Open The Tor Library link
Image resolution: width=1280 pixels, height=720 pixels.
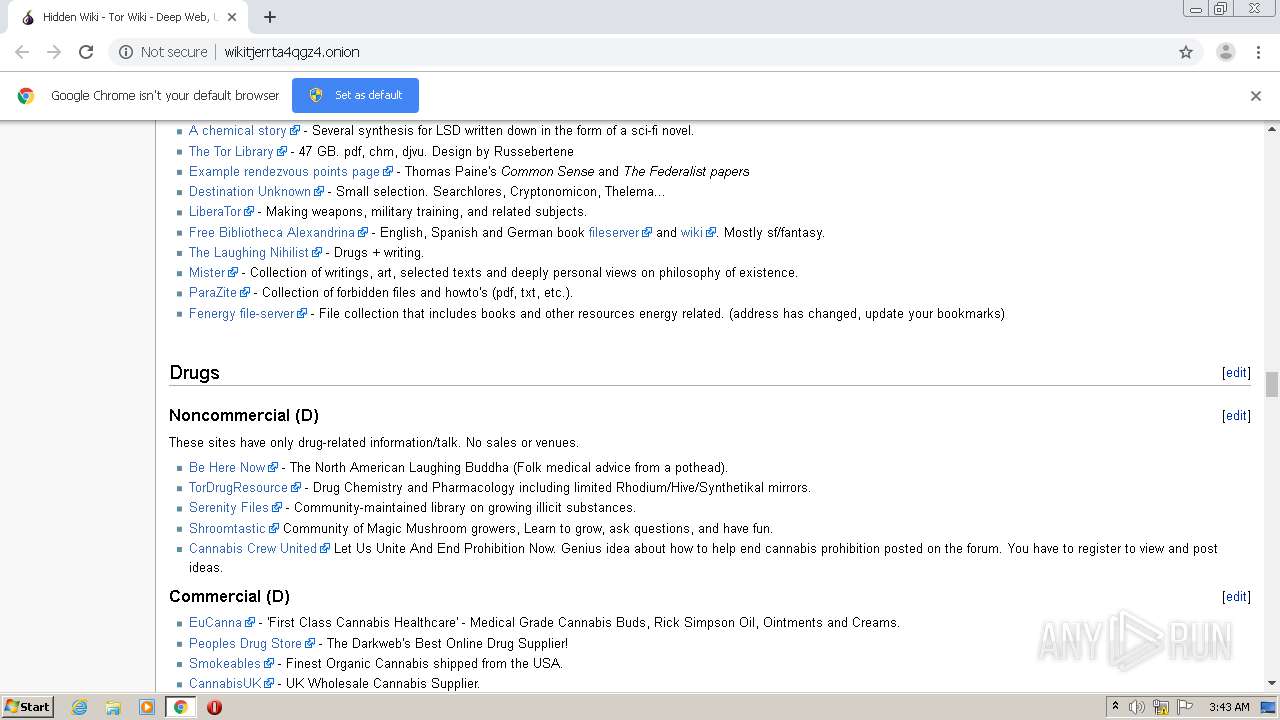point(231,151)
